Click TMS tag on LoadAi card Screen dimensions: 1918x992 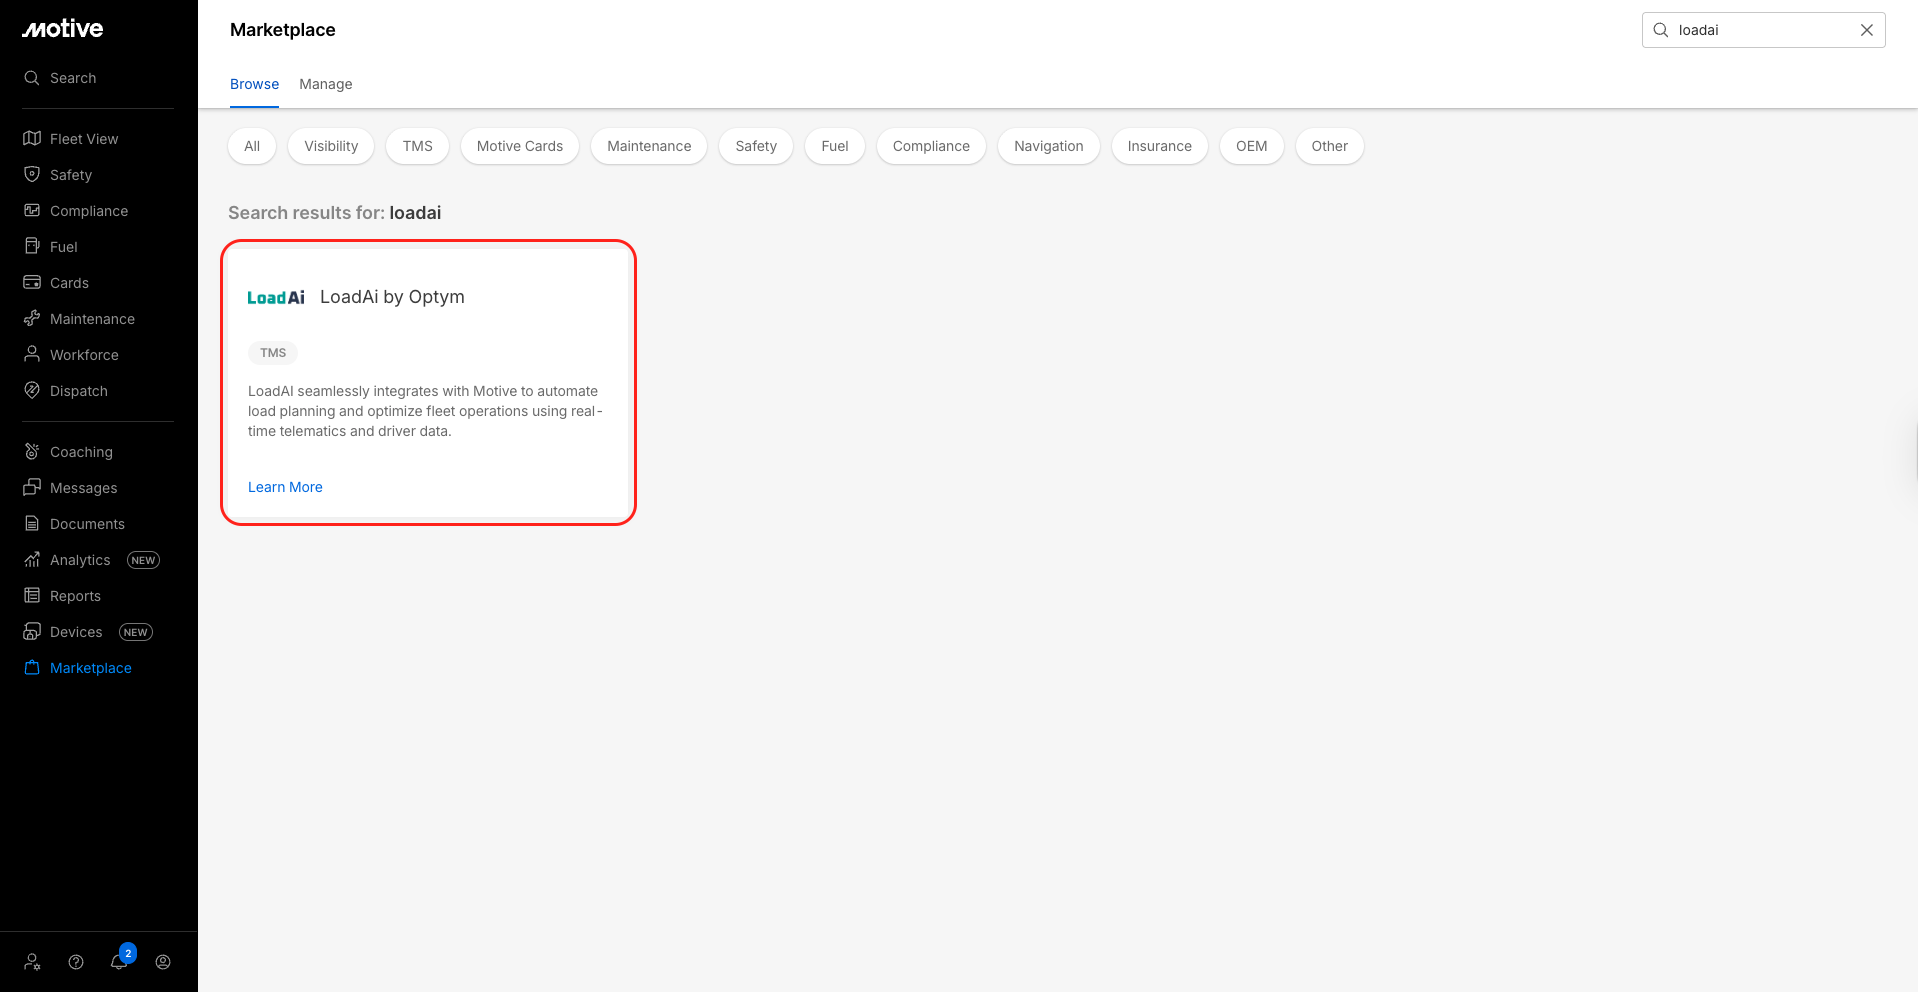click(273, 353)
